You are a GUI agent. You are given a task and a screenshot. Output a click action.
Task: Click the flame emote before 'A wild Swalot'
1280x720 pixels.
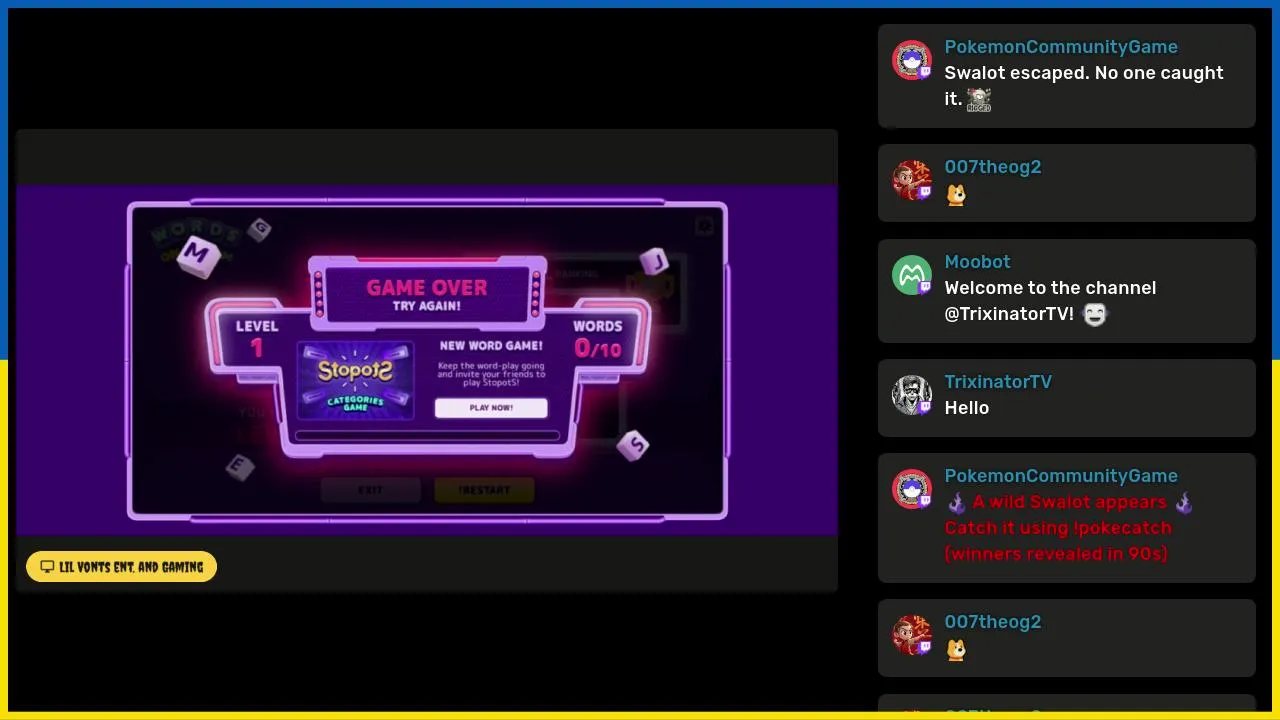tap(957, 502)
